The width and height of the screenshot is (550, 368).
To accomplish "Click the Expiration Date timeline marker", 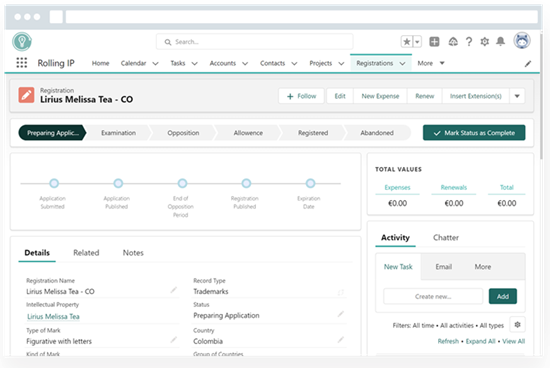I will click(x=310, y=183).
